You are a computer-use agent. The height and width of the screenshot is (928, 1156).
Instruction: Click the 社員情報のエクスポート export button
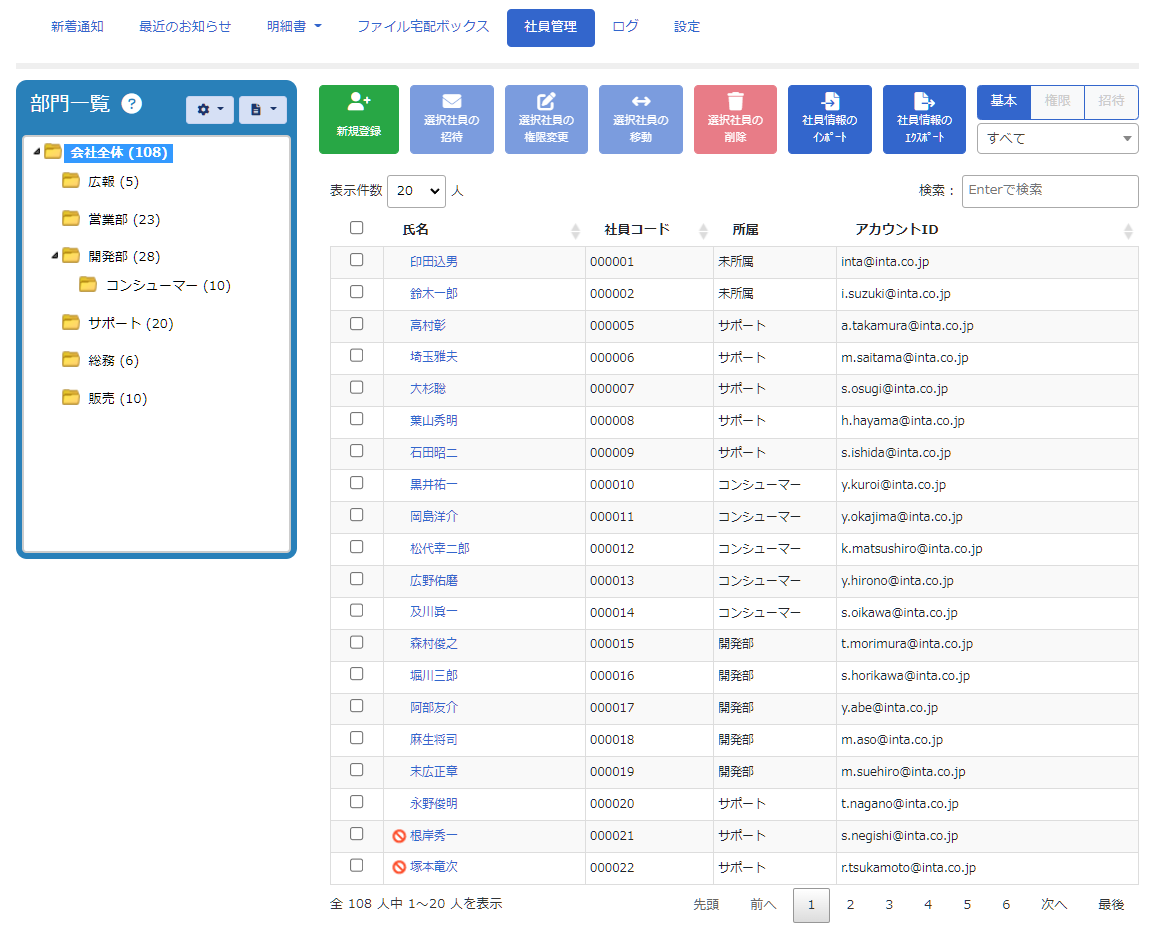tap(924, 119)
